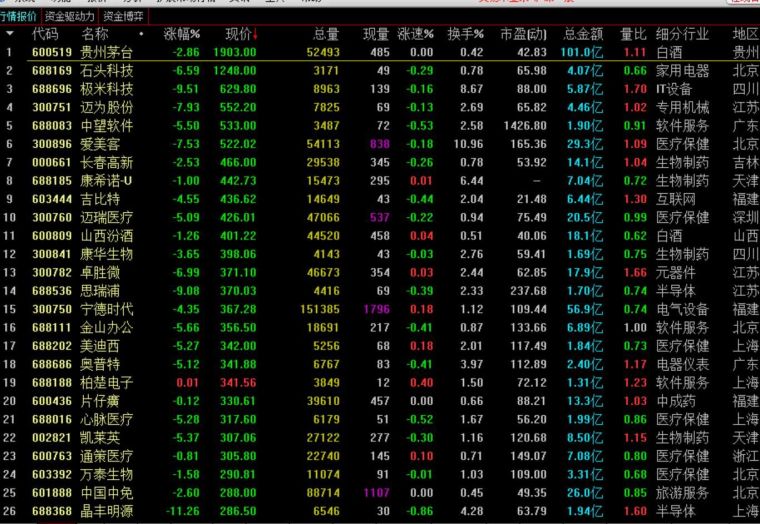This screenshot has width=760, height=524.
Task: Click the 晶丰明源 change value -11.26
Action: [x=183, y=511]
